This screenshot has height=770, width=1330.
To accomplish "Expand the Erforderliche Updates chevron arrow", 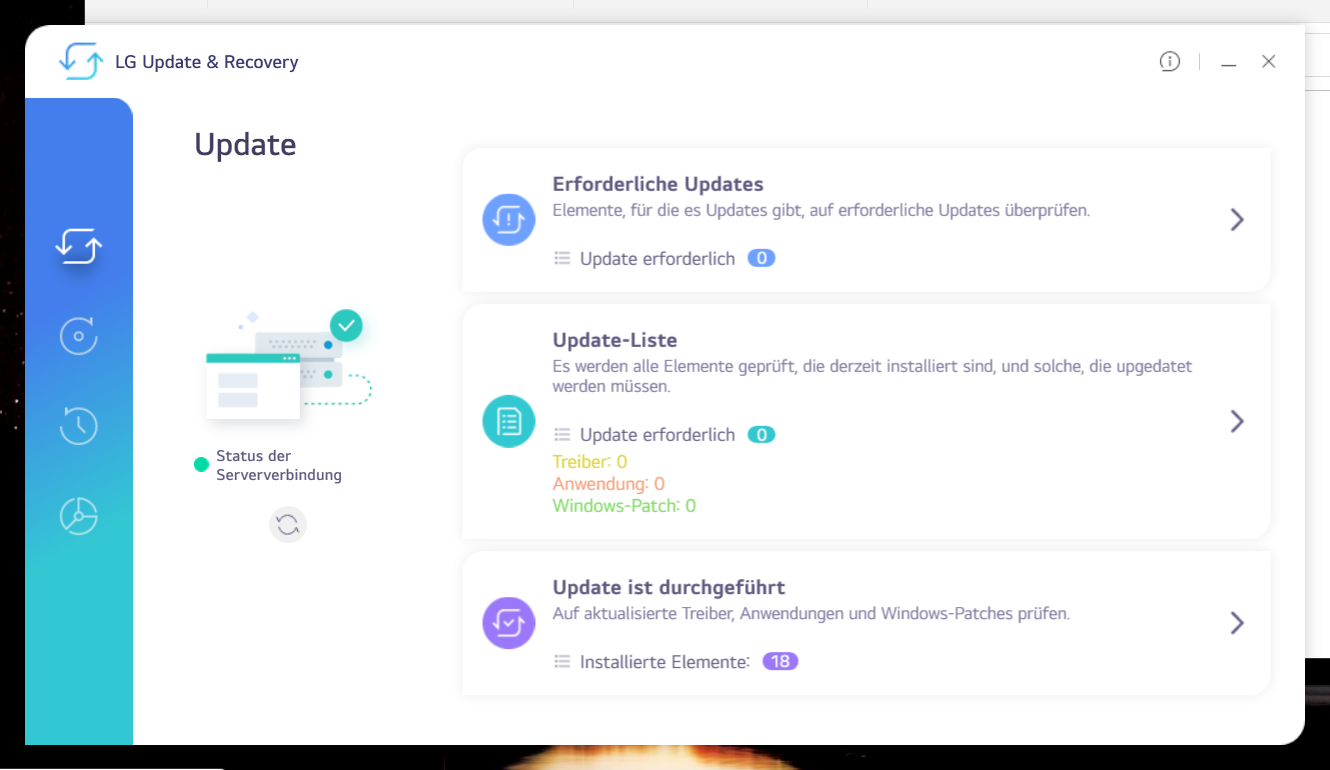I will pos(1237,220).
